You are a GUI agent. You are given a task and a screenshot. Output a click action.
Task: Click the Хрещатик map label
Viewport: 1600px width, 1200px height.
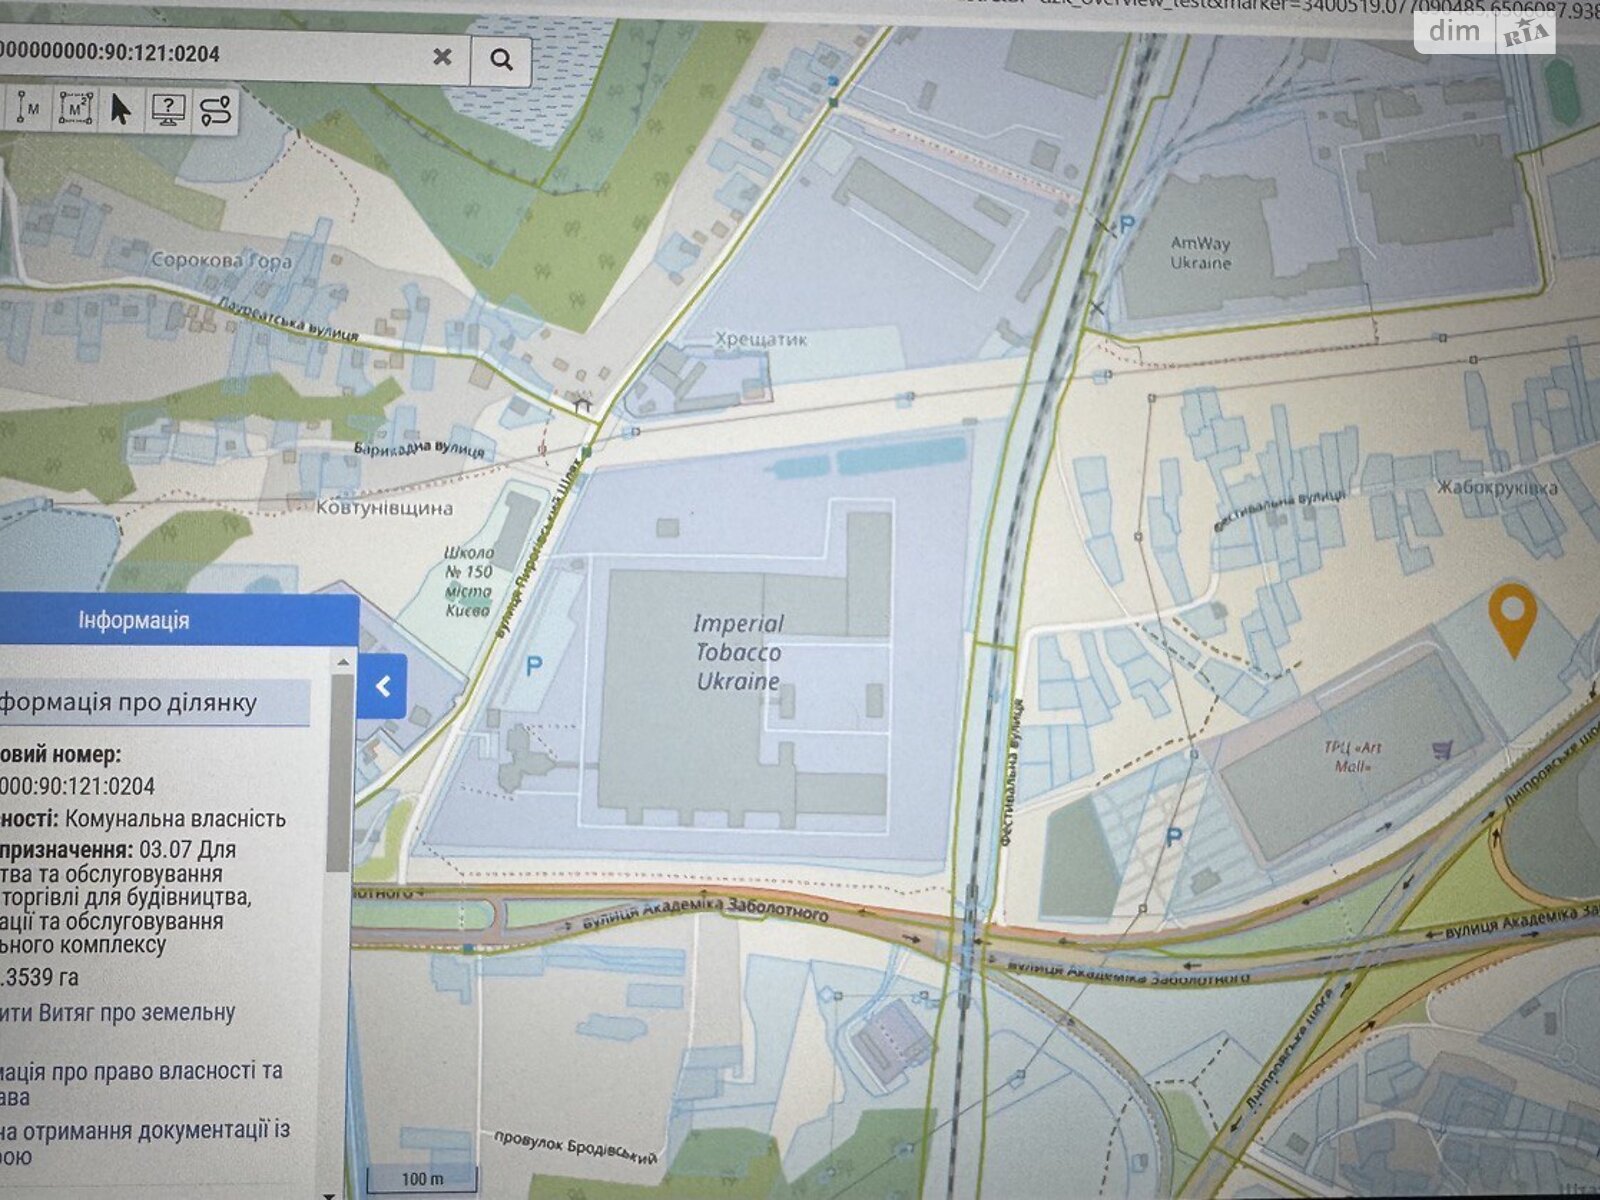tap(761, 340)
